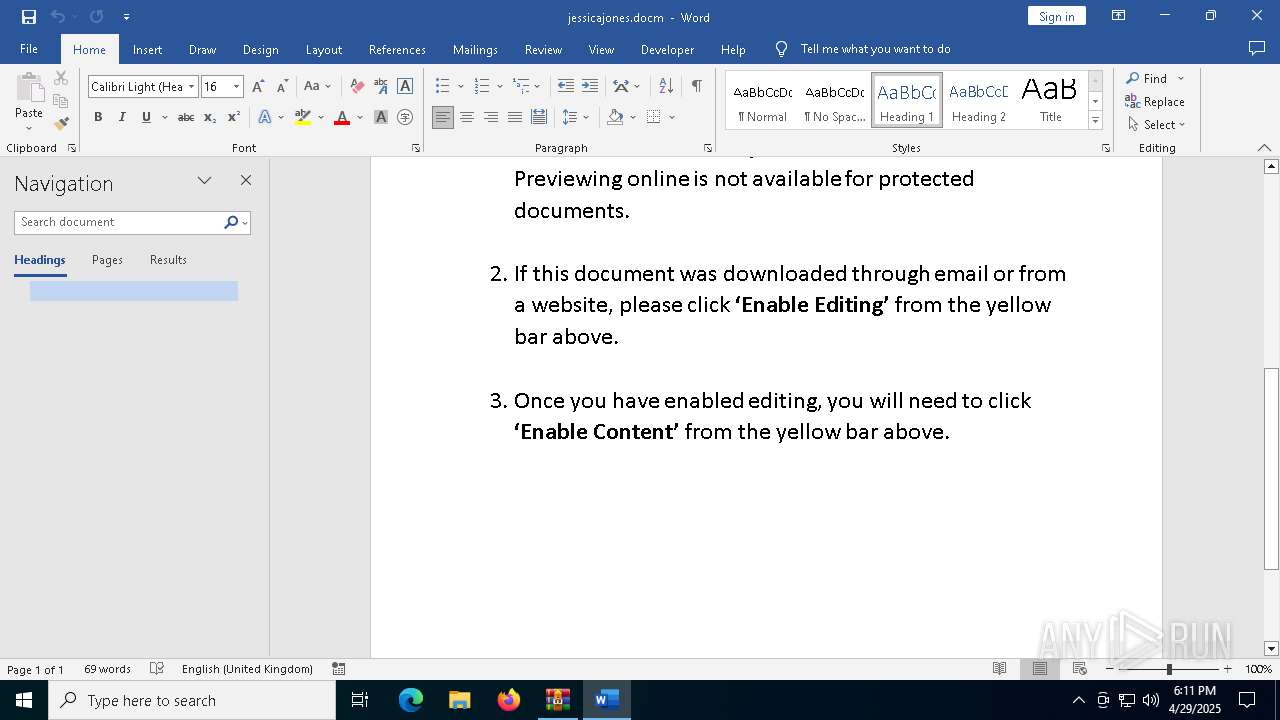The width and height of the screenshot is (1280, 720).
Task: Switch to the Insert tab
Action: (147, 49)
